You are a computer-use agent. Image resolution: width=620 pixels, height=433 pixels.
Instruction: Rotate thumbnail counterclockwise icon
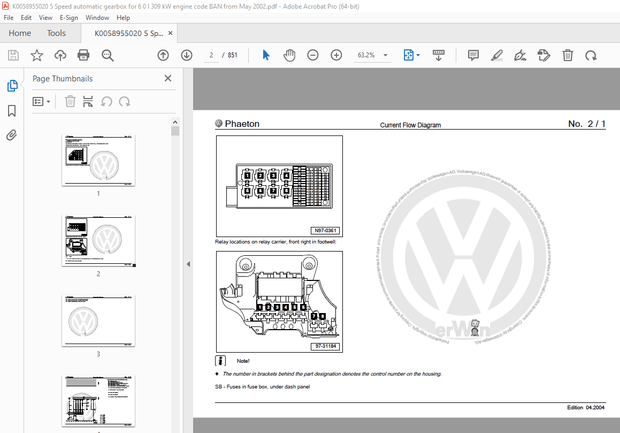(x=106, y=102)
